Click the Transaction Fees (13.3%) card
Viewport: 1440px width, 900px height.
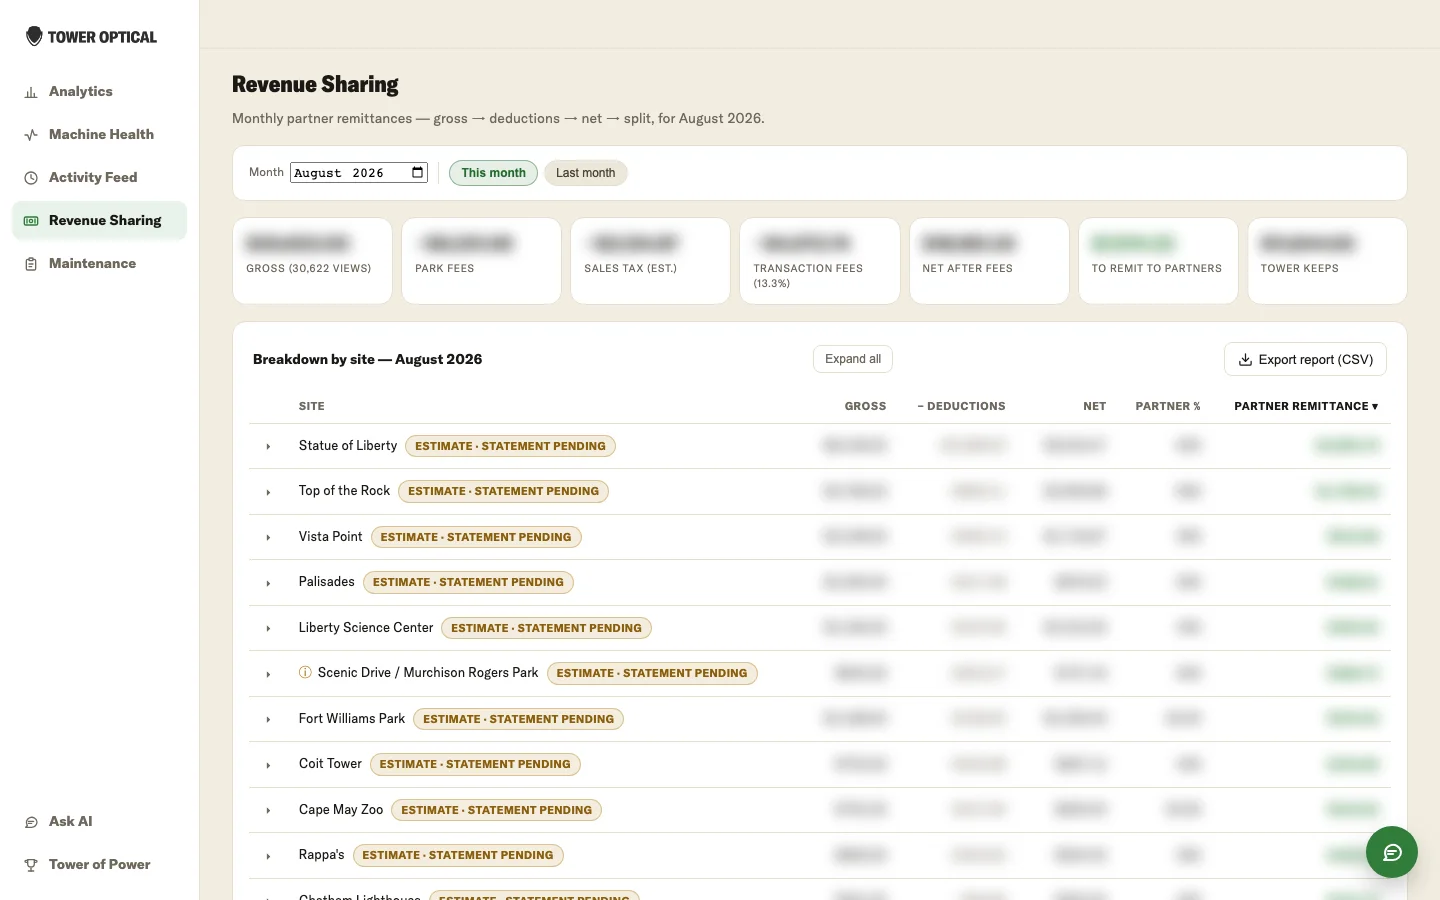(820, 261)
